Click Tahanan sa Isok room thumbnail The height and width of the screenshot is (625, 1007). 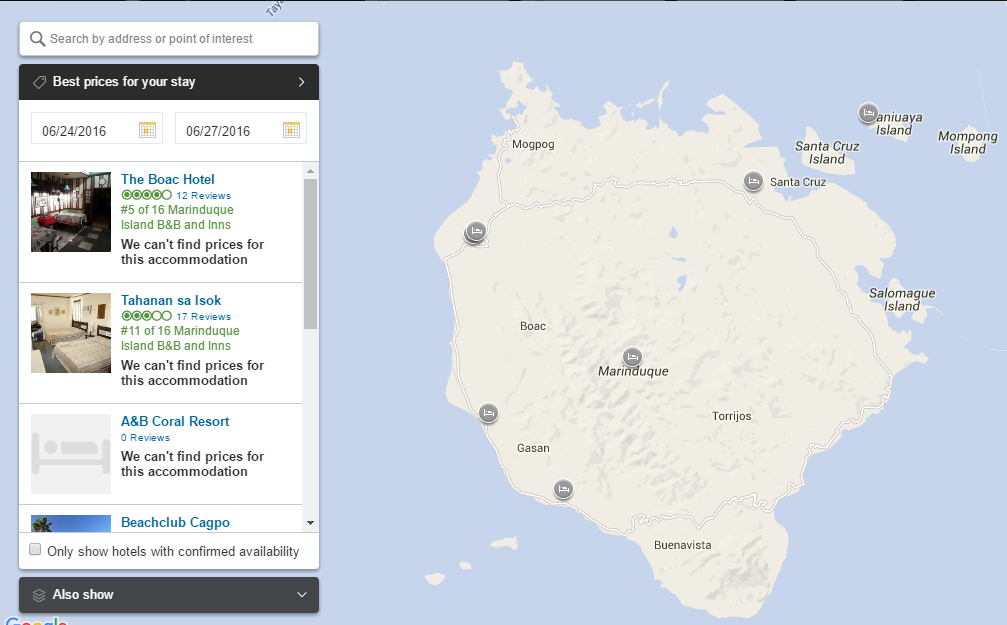coord(71,333)
